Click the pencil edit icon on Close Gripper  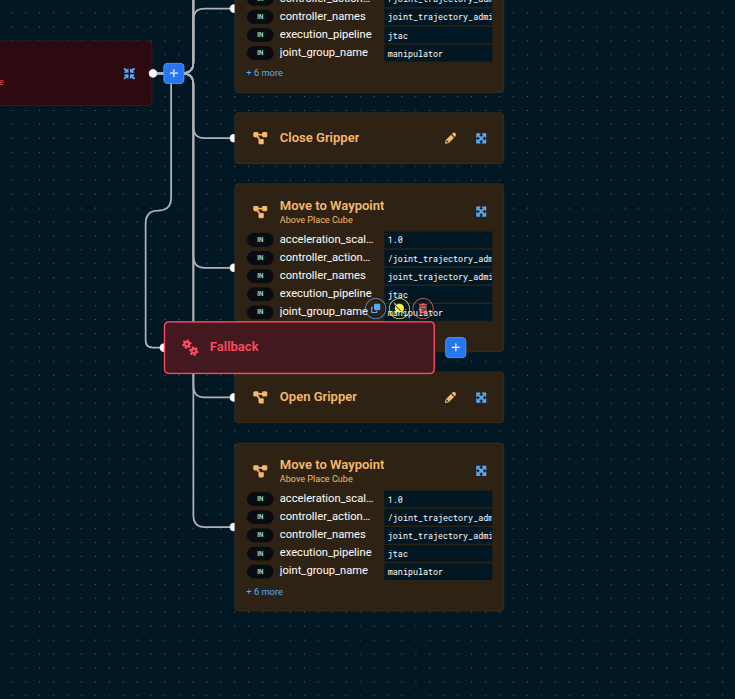[x=450, y=138]
